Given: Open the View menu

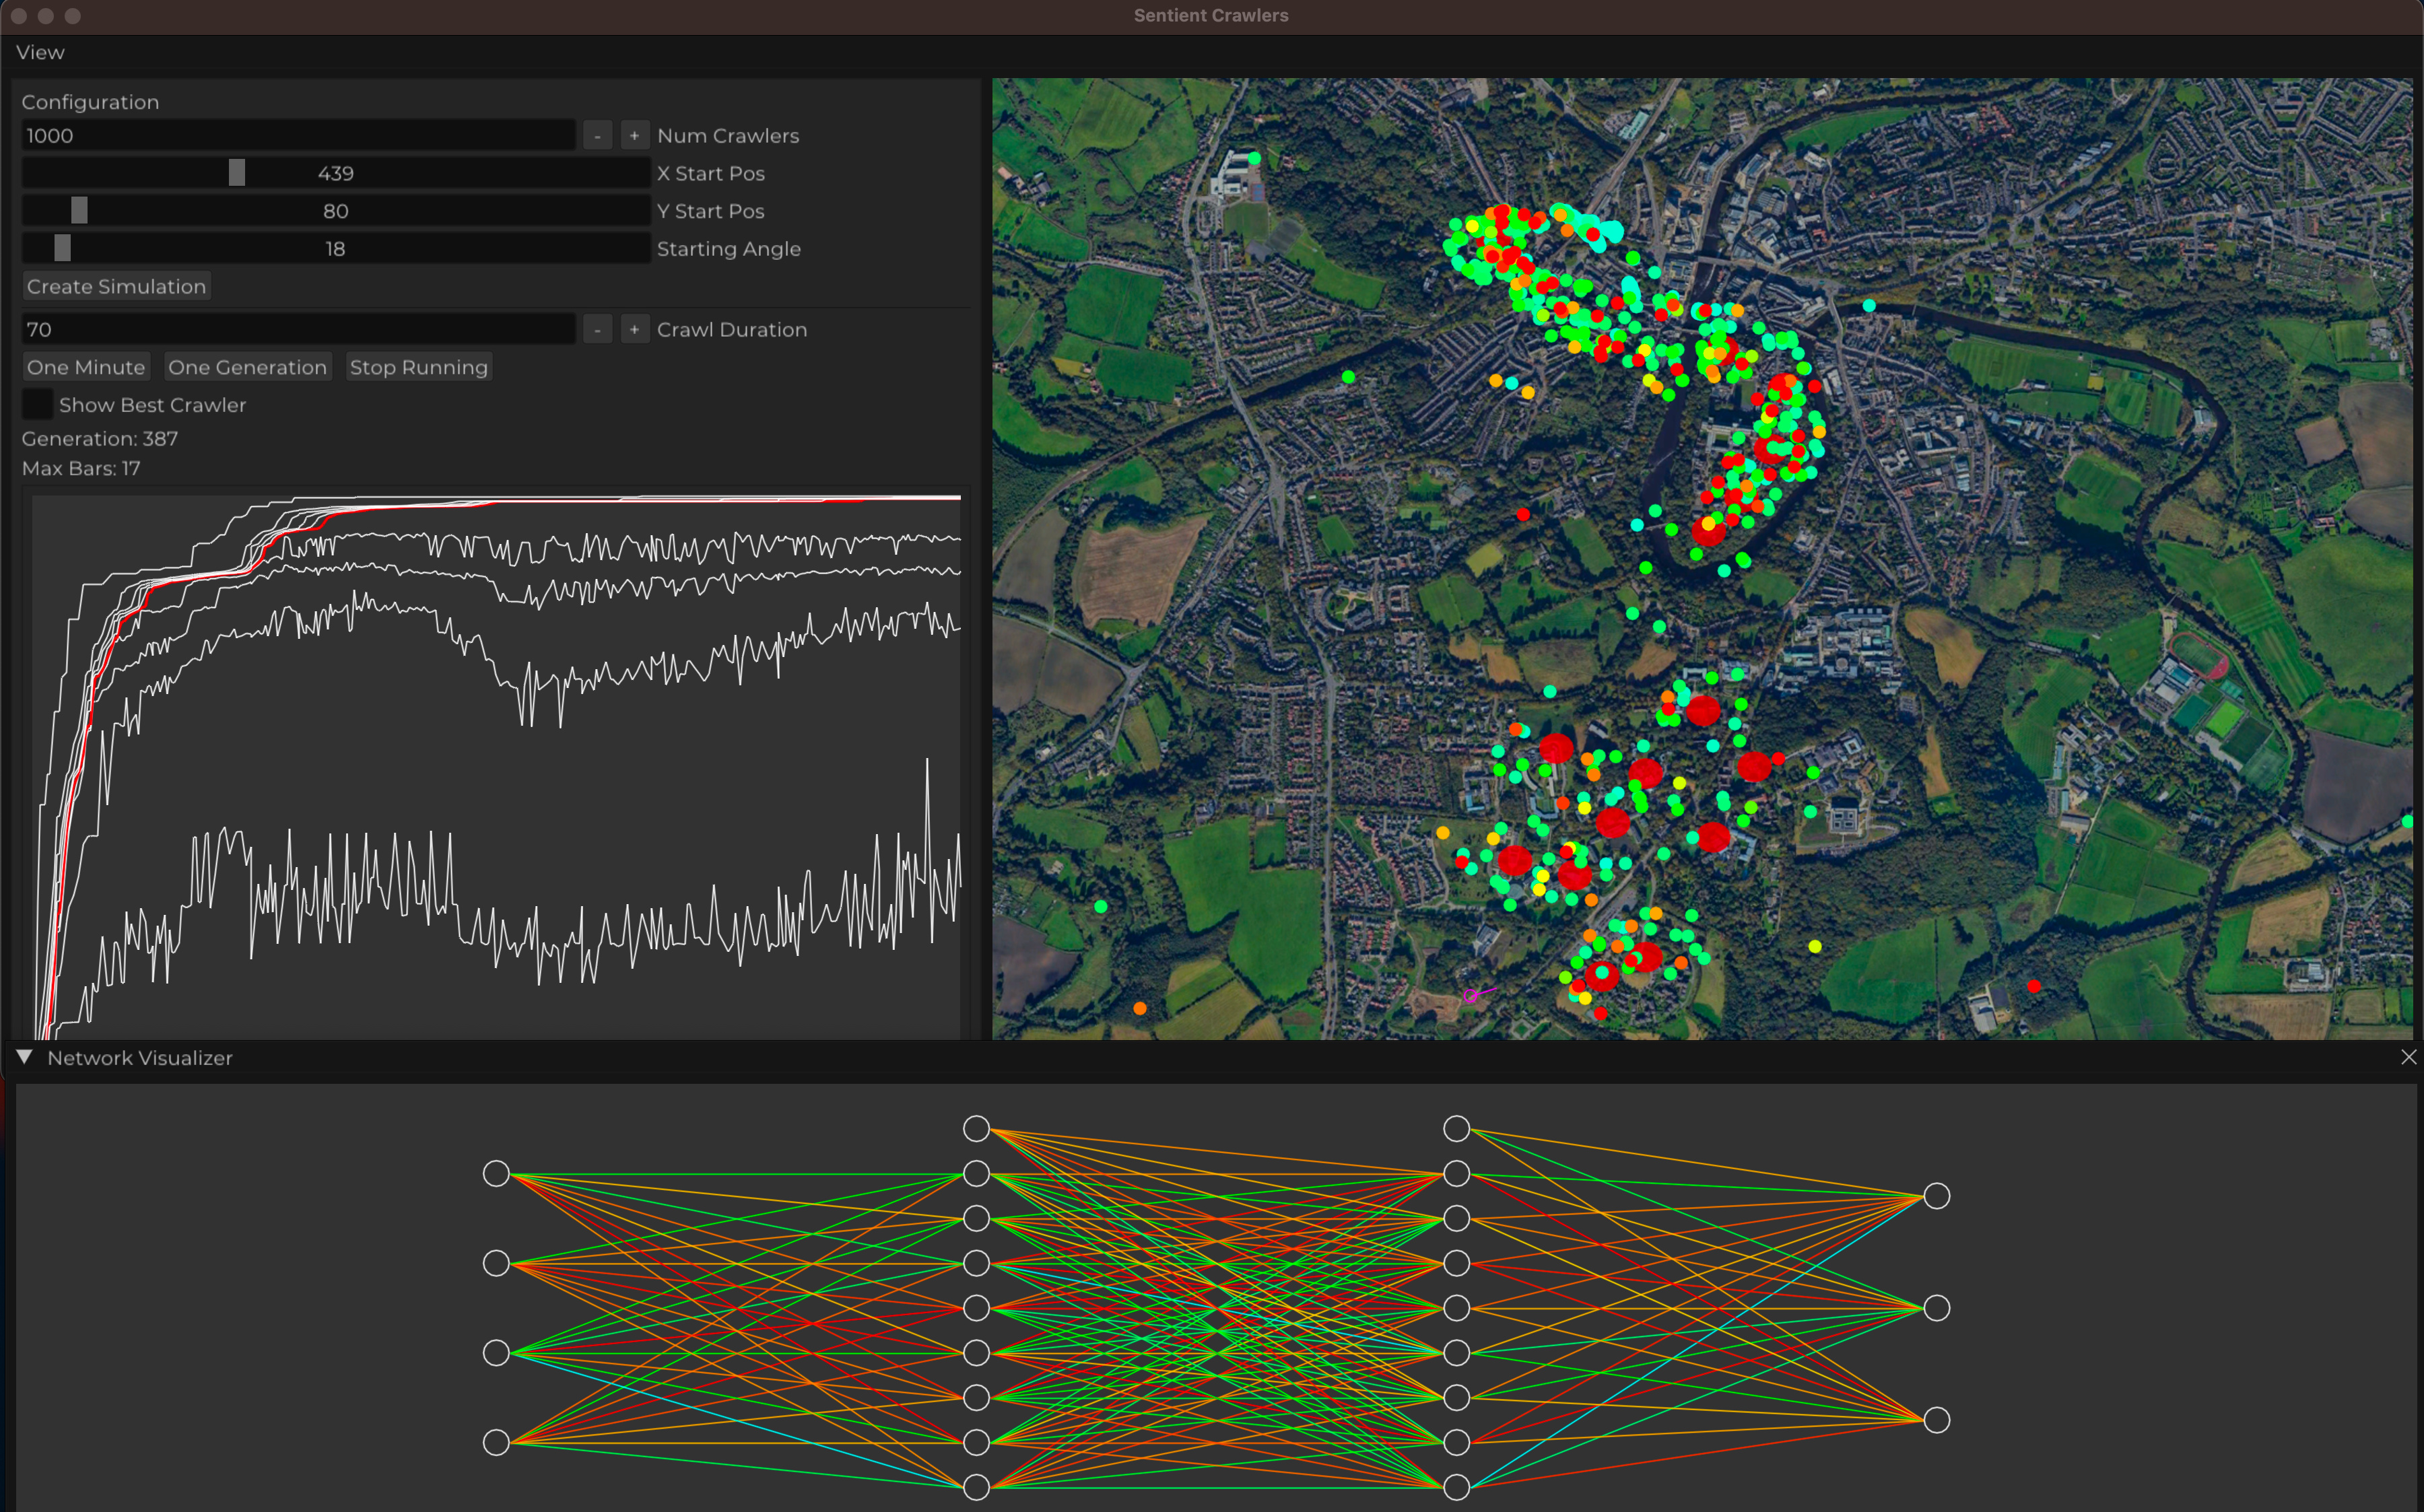Looking at the screenshot, I should click(40, 52).
